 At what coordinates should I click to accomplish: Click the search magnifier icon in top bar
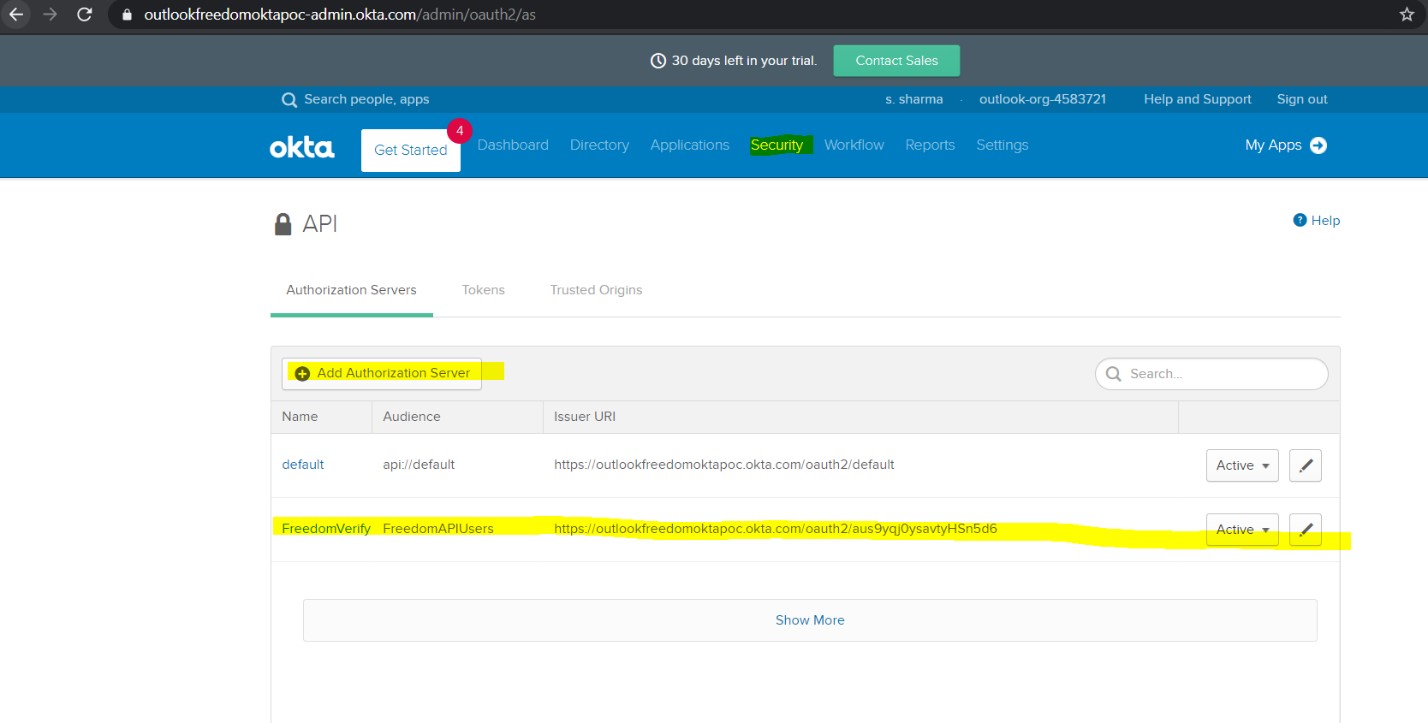point(289,100)
